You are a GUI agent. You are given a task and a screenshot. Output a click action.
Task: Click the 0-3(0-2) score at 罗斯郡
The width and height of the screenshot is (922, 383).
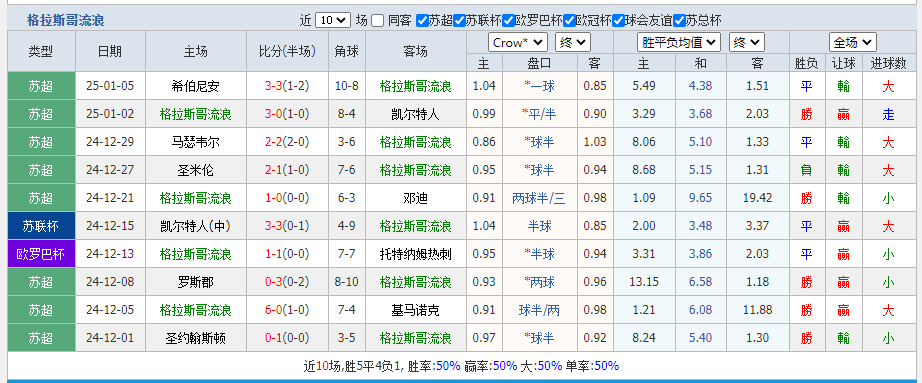(x=287, y=282)
